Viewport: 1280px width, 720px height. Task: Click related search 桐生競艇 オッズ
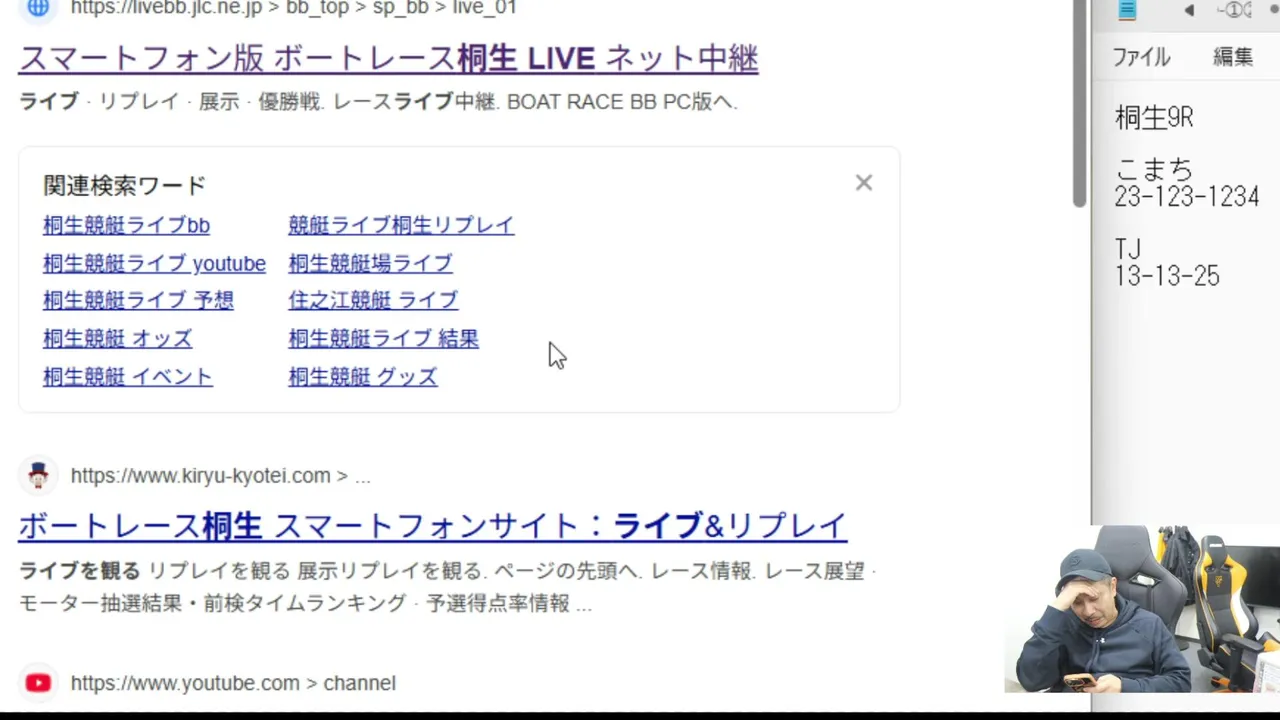pos(117,338)
